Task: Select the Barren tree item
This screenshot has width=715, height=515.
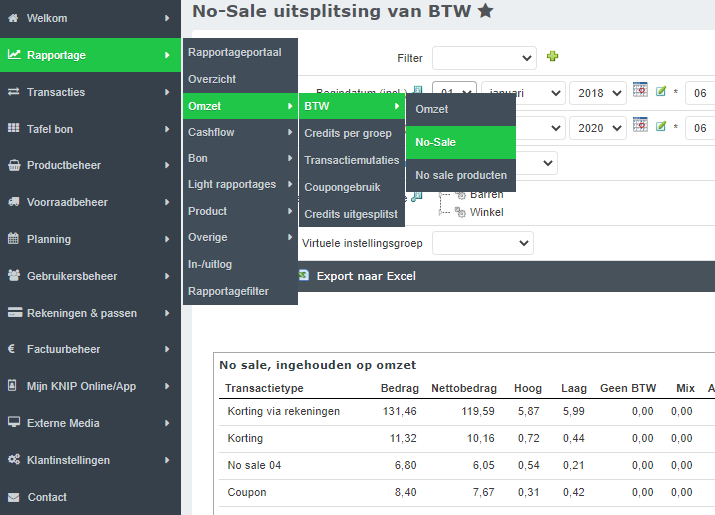Action: point(486,196)
